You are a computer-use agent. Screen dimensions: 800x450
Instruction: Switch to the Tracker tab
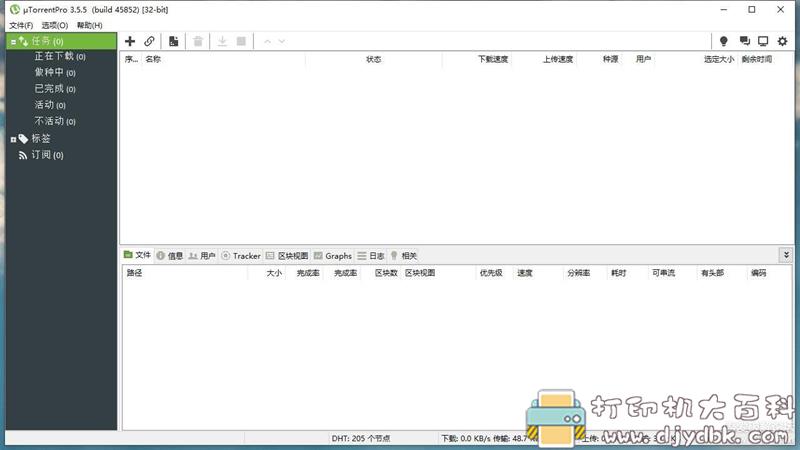[x=241, y=256]
